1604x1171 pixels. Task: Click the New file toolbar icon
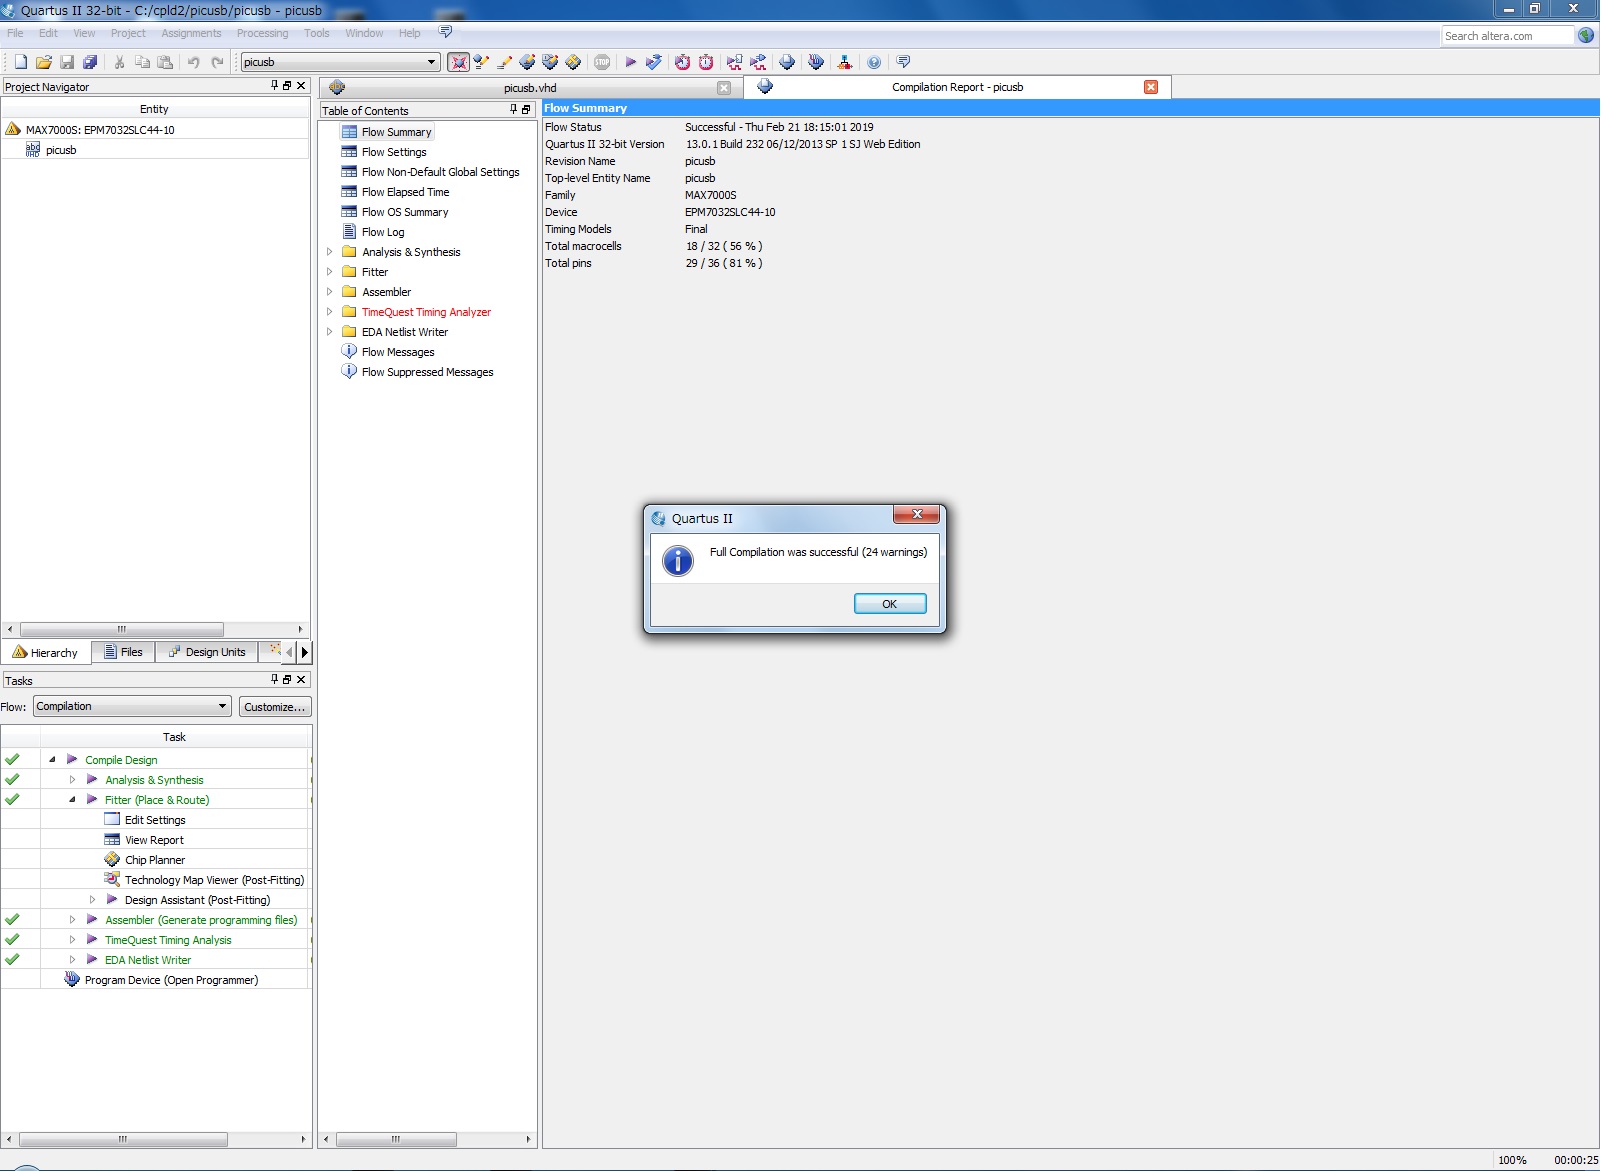(21, 62)
